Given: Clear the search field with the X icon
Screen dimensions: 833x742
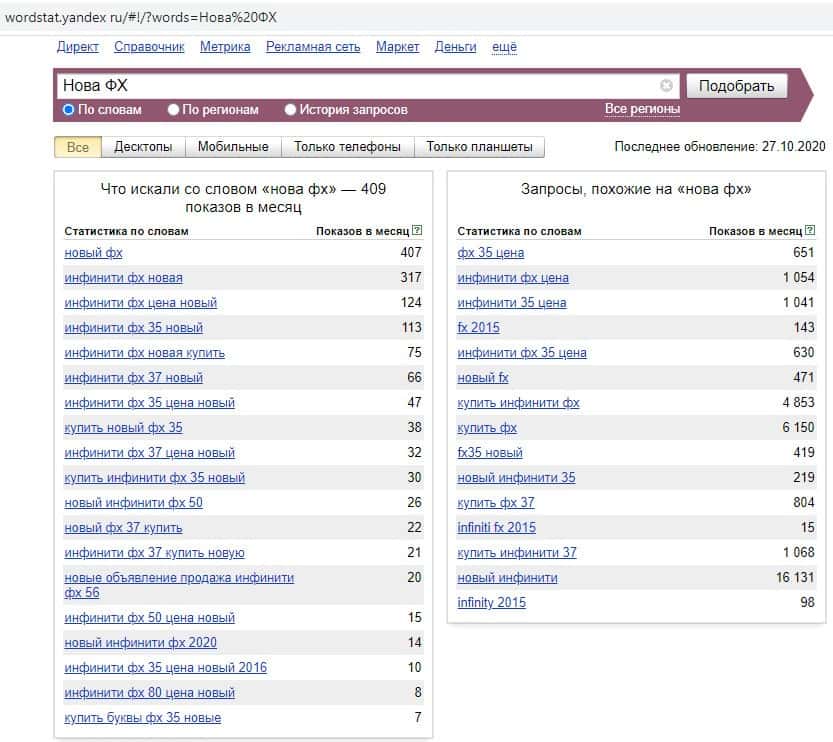Looking at the screenshot, I should pyautogui.click(x=667, y=86).
